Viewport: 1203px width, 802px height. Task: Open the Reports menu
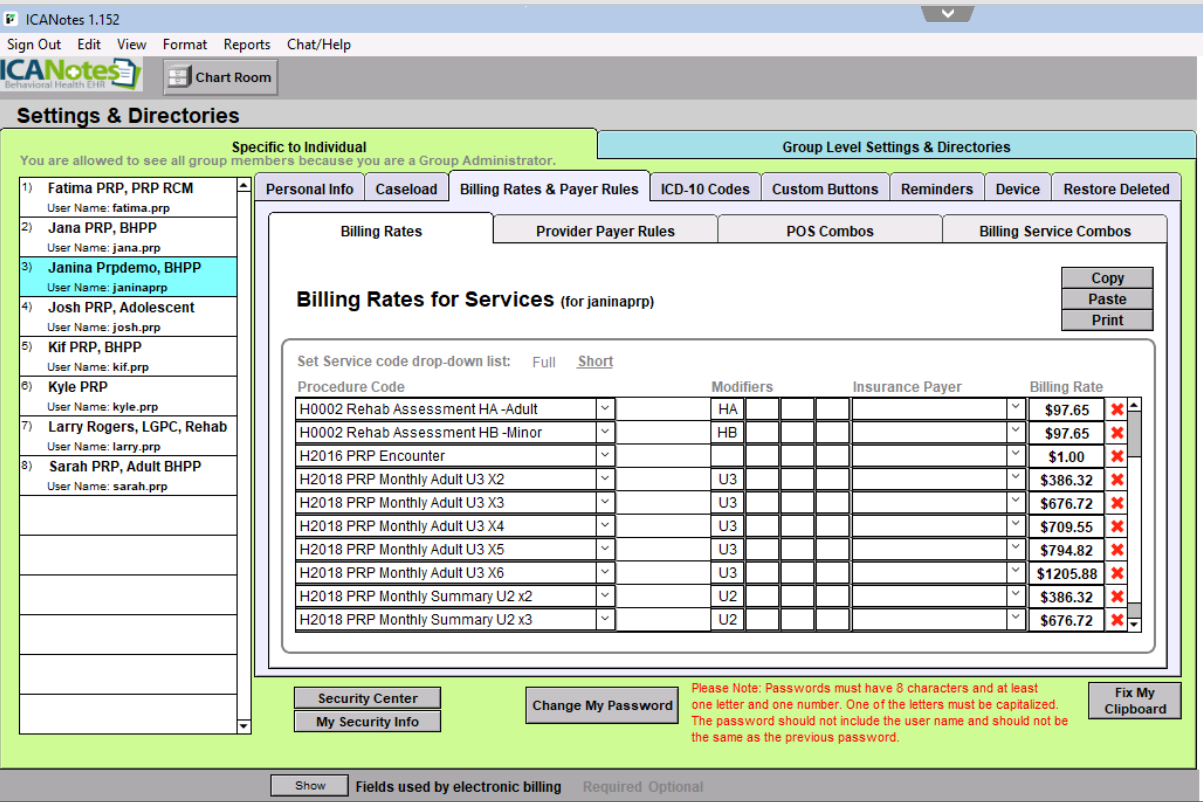[246, 44]
